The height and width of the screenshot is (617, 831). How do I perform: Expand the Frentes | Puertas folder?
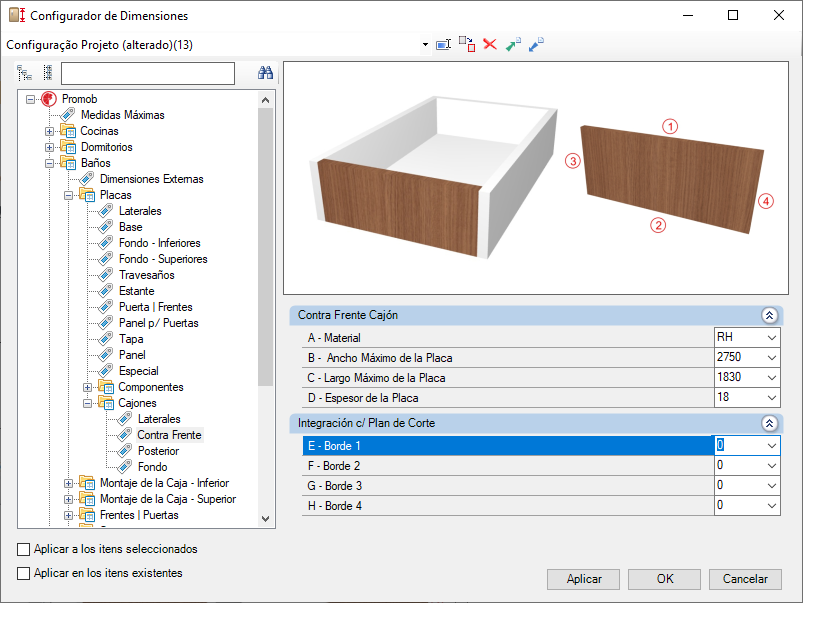click(68, 515)
